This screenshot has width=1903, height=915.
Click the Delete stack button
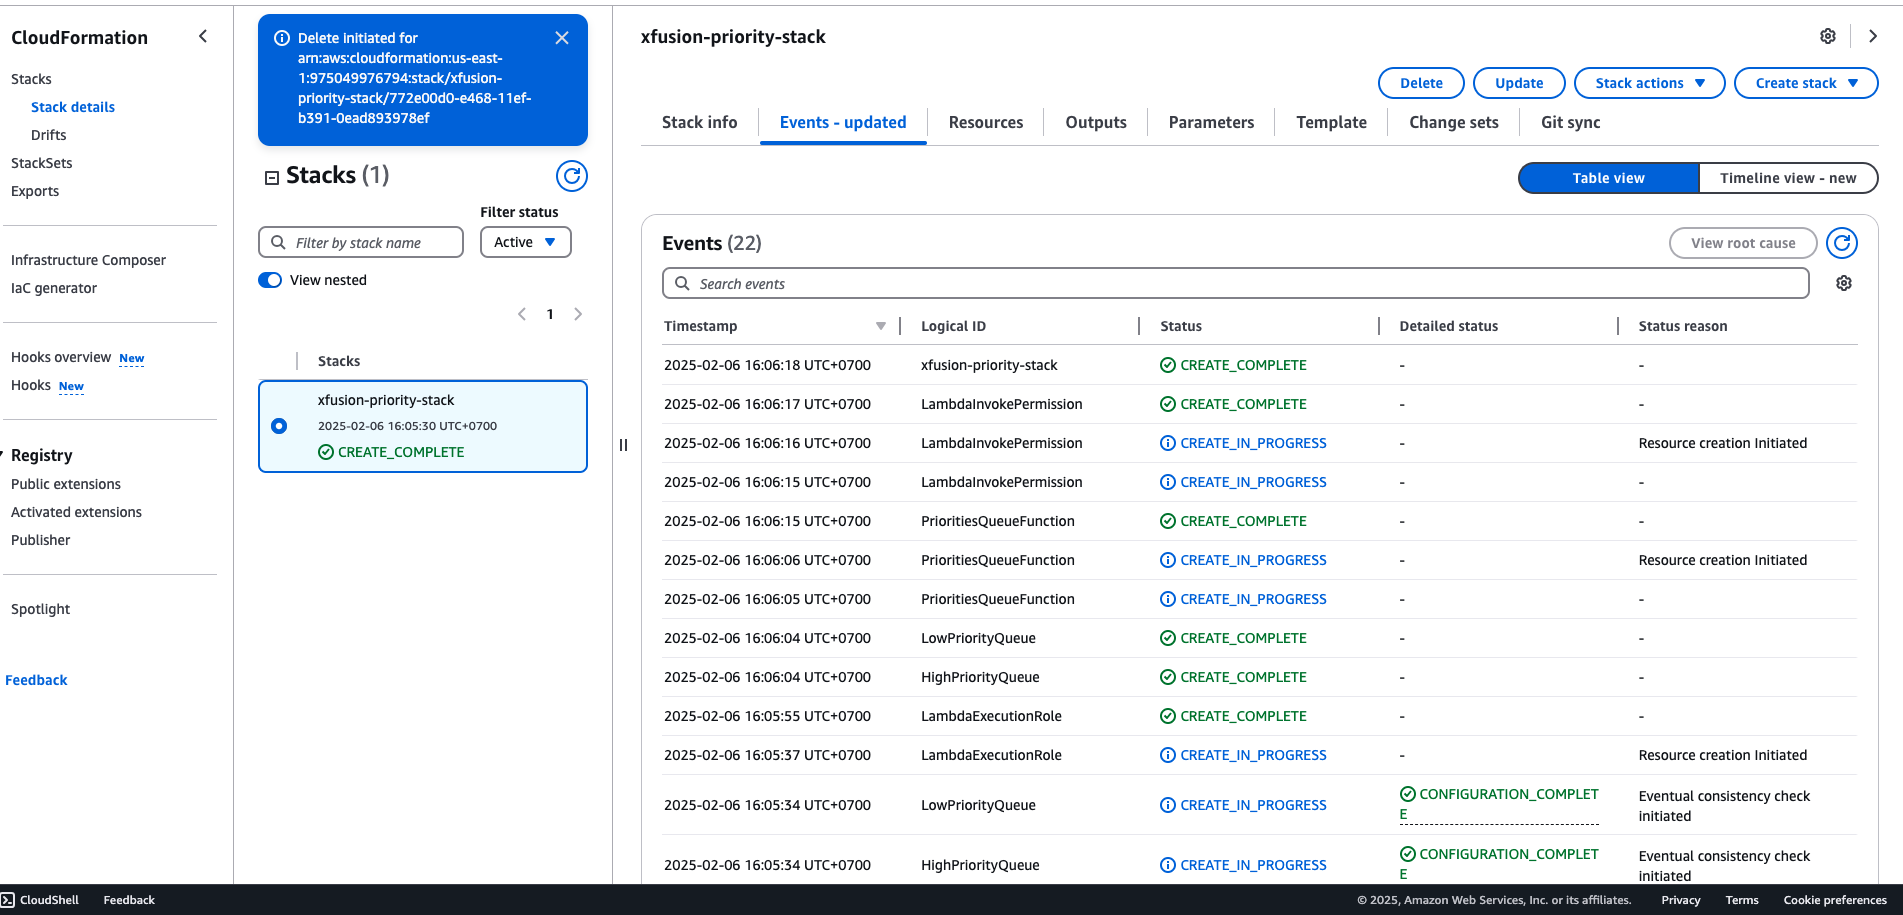(x=1421, y=83)
